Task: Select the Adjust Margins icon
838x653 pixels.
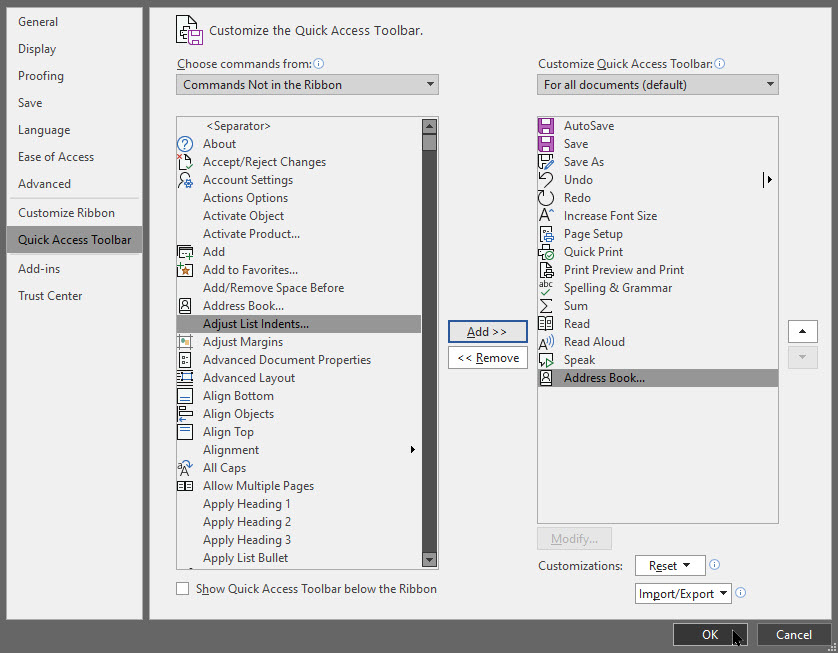Action: pyautogui.click(x=185, y=342)
